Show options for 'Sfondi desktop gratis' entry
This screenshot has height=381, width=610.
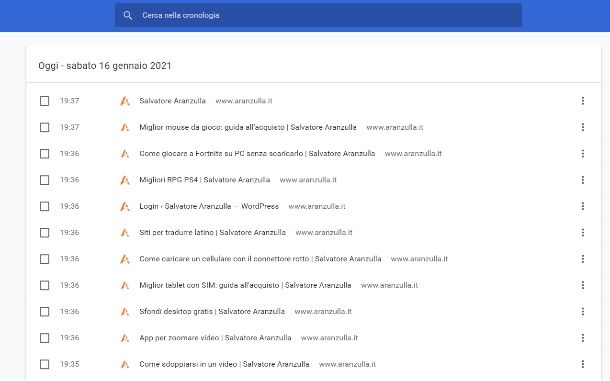(x=582, y=311)
